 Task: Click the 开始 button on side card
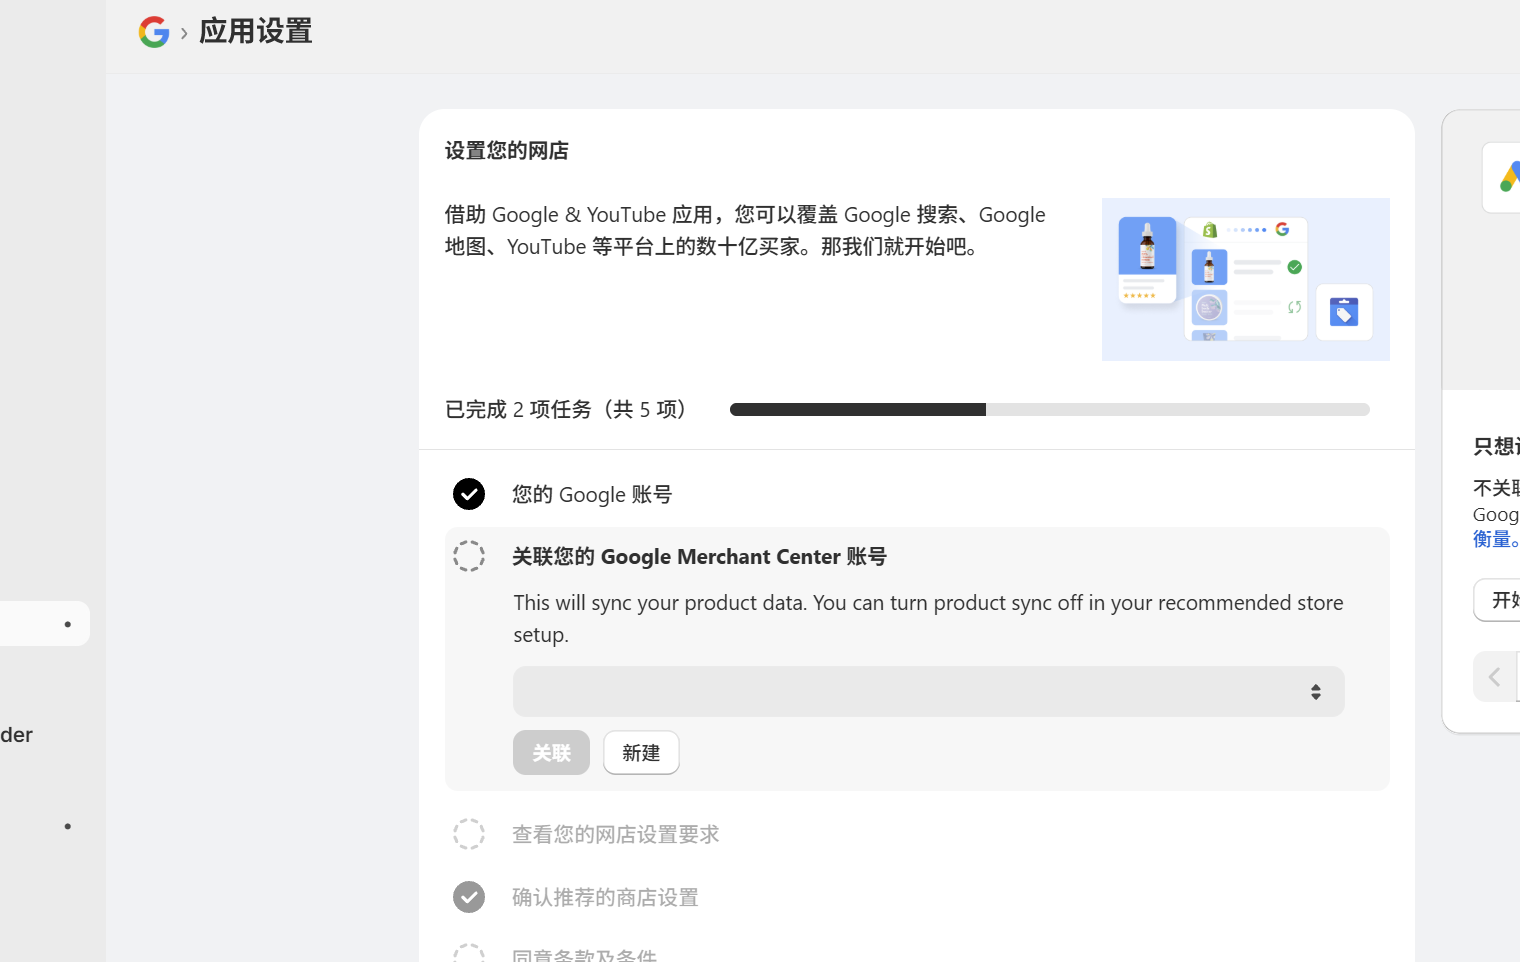[x=1498, y=600]
